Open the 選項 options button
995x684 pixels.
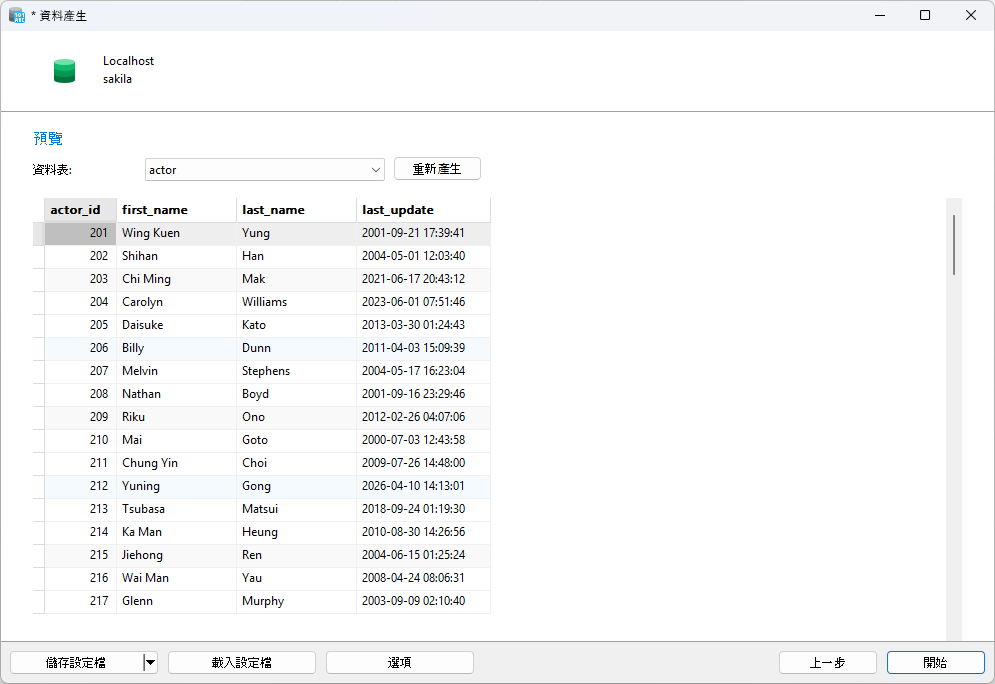click(400, 662)
